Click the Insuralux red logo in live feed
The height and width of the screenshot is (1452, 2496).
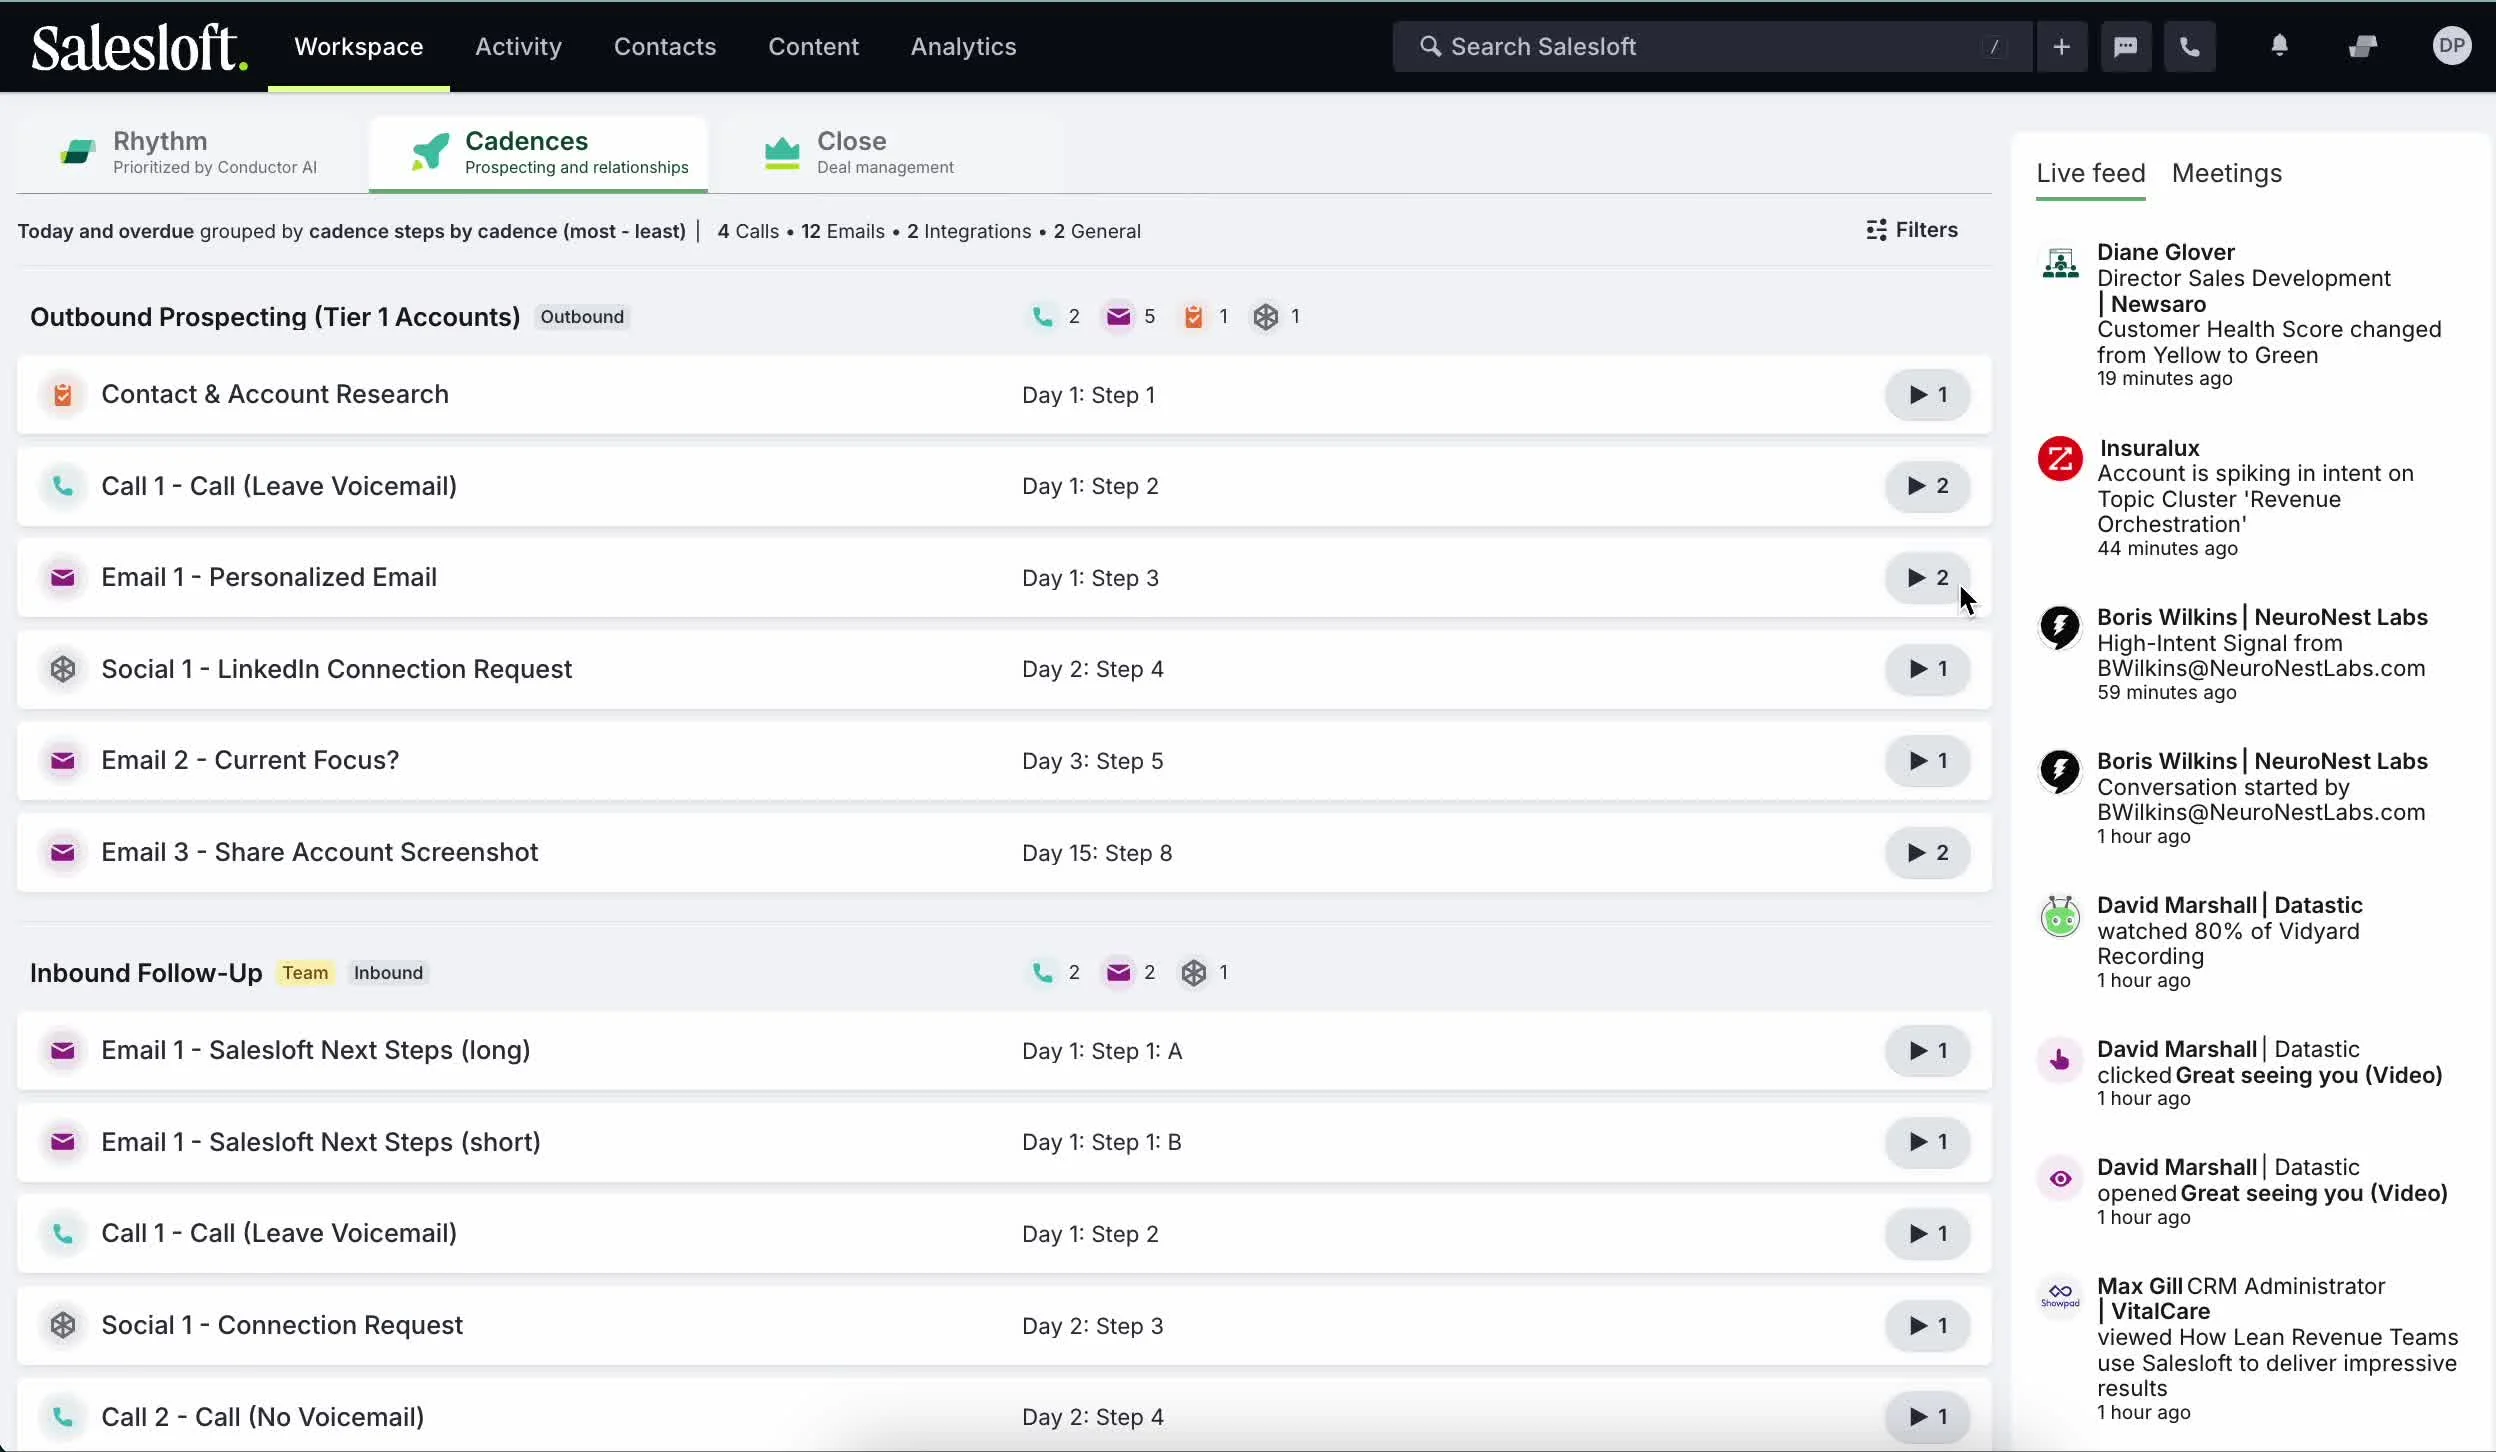(x=2060, y=459)
